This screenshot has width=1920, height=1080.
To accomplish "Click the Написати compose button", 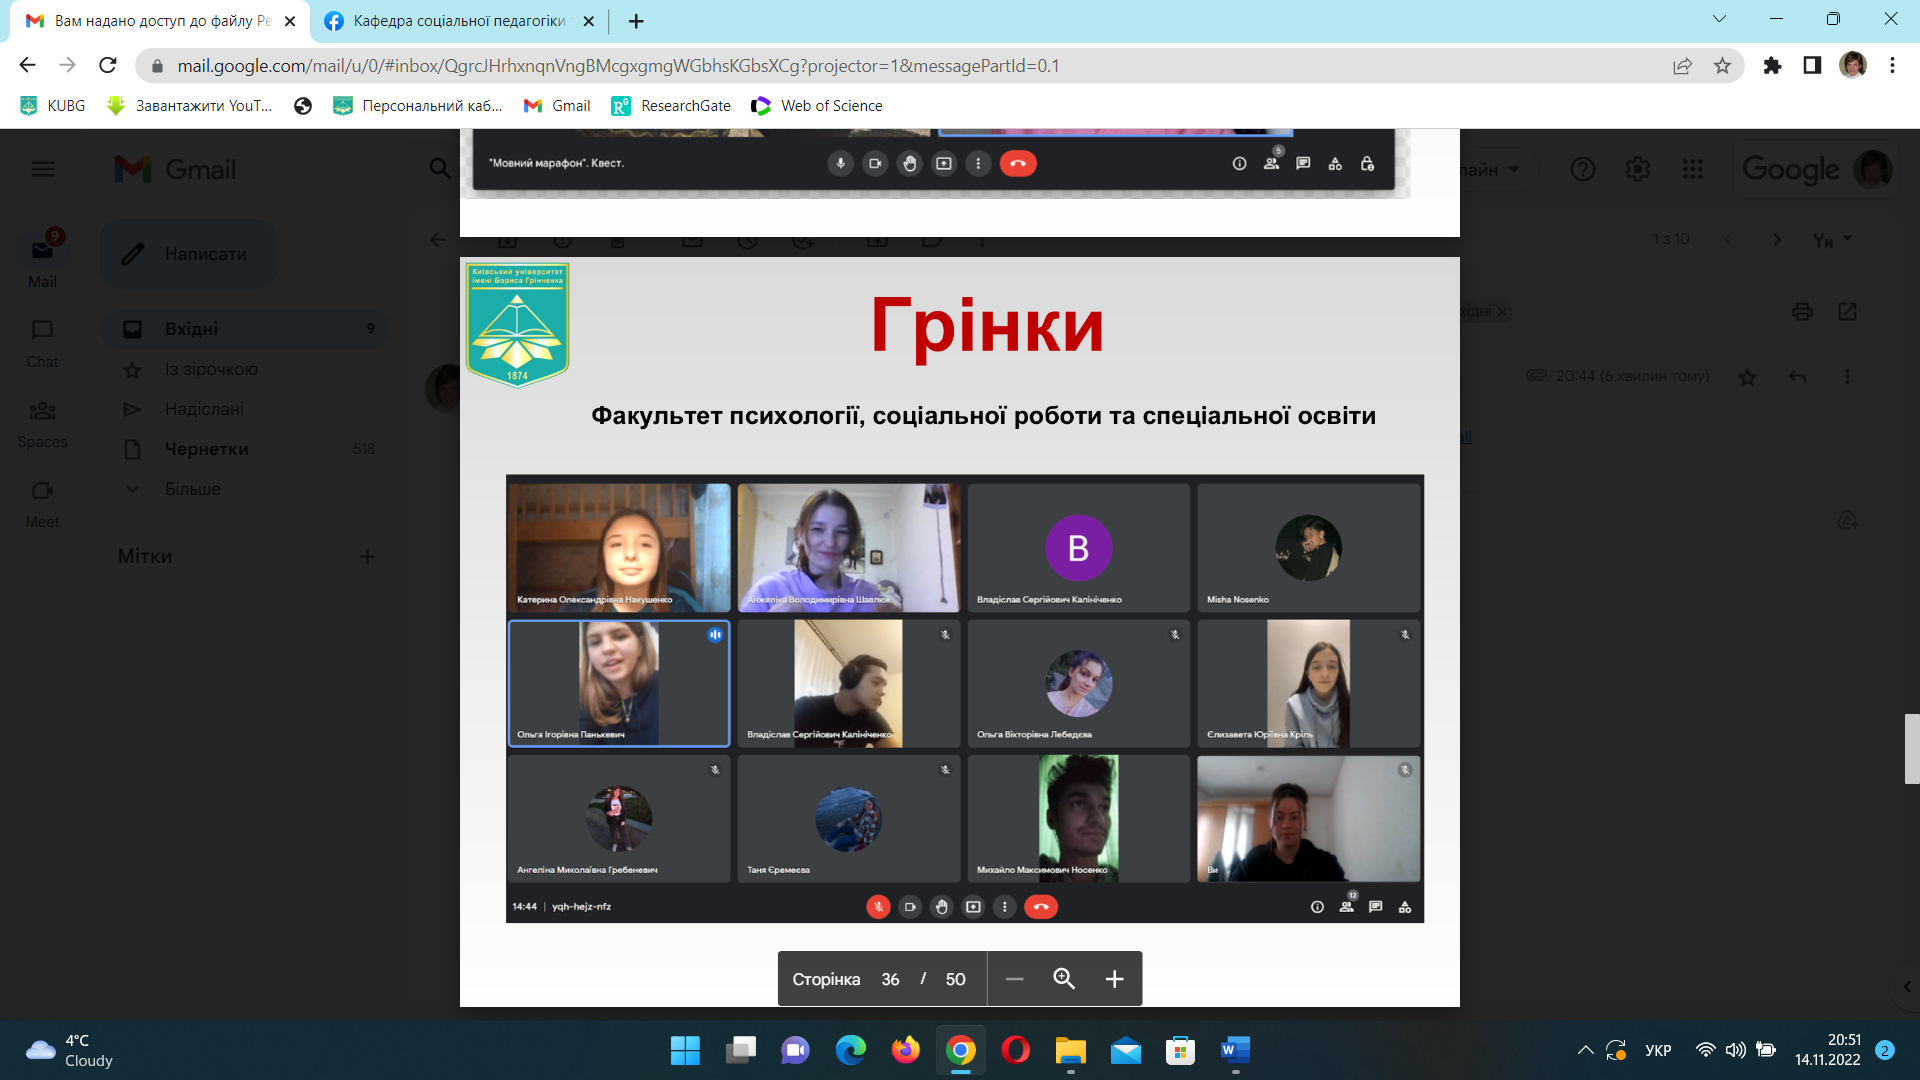I will (x=189, y=254).
